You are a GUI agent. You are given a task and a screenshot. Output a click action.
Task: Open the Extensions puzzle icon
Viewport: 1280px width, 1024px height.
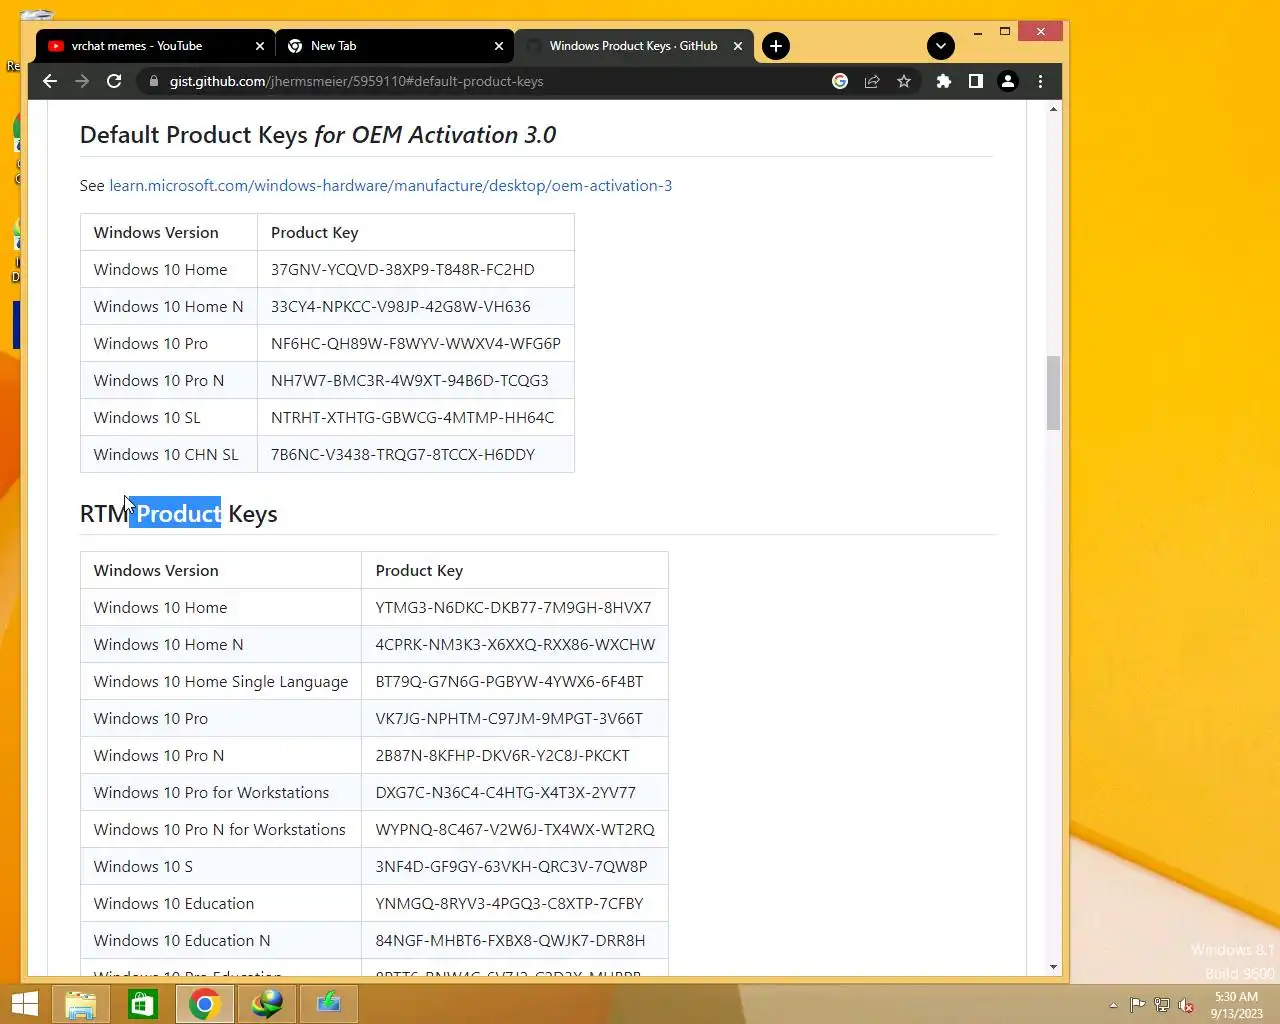pos(943,81)
